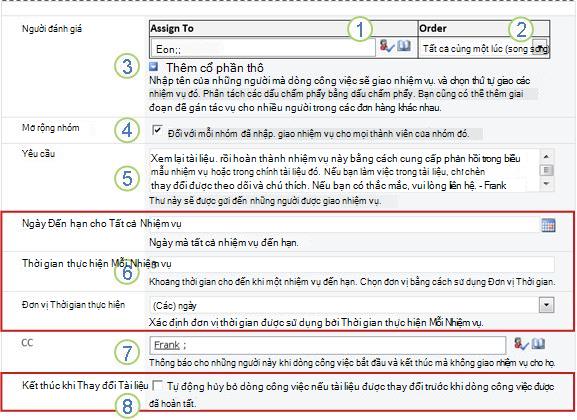Click the 'Kết thúc khi Thay đổi Tài liệu' label
The image size is (577, 420).
pyautogui.click(x=85, y=385)
